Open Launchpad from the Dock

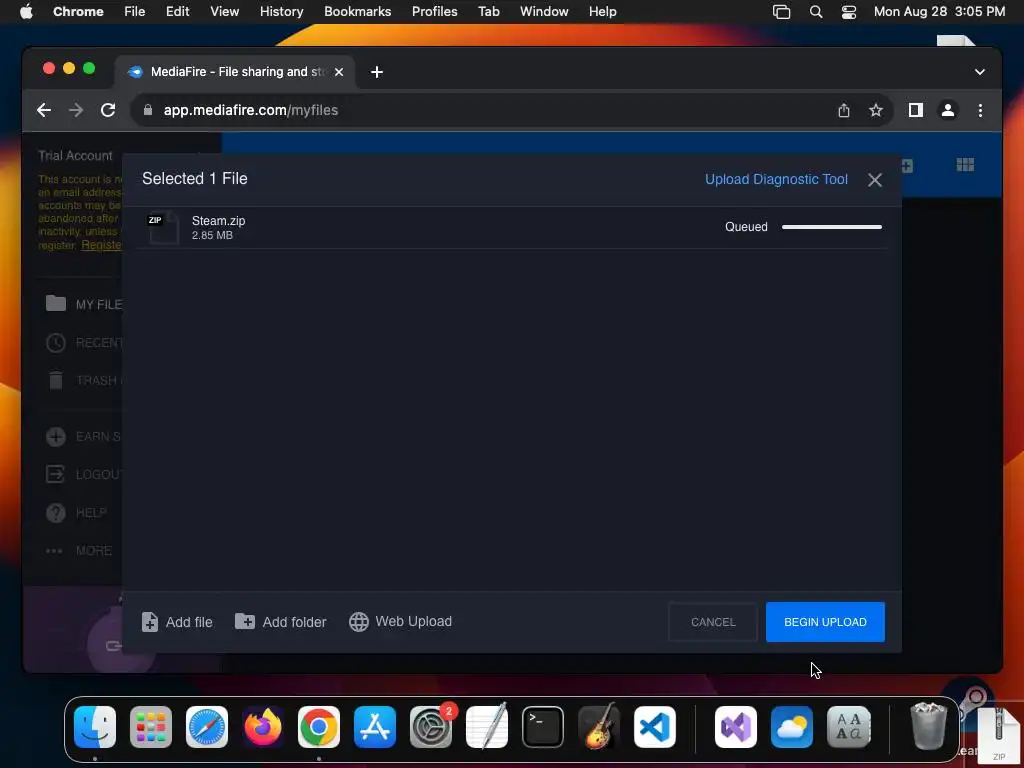(x=151, y=727)
